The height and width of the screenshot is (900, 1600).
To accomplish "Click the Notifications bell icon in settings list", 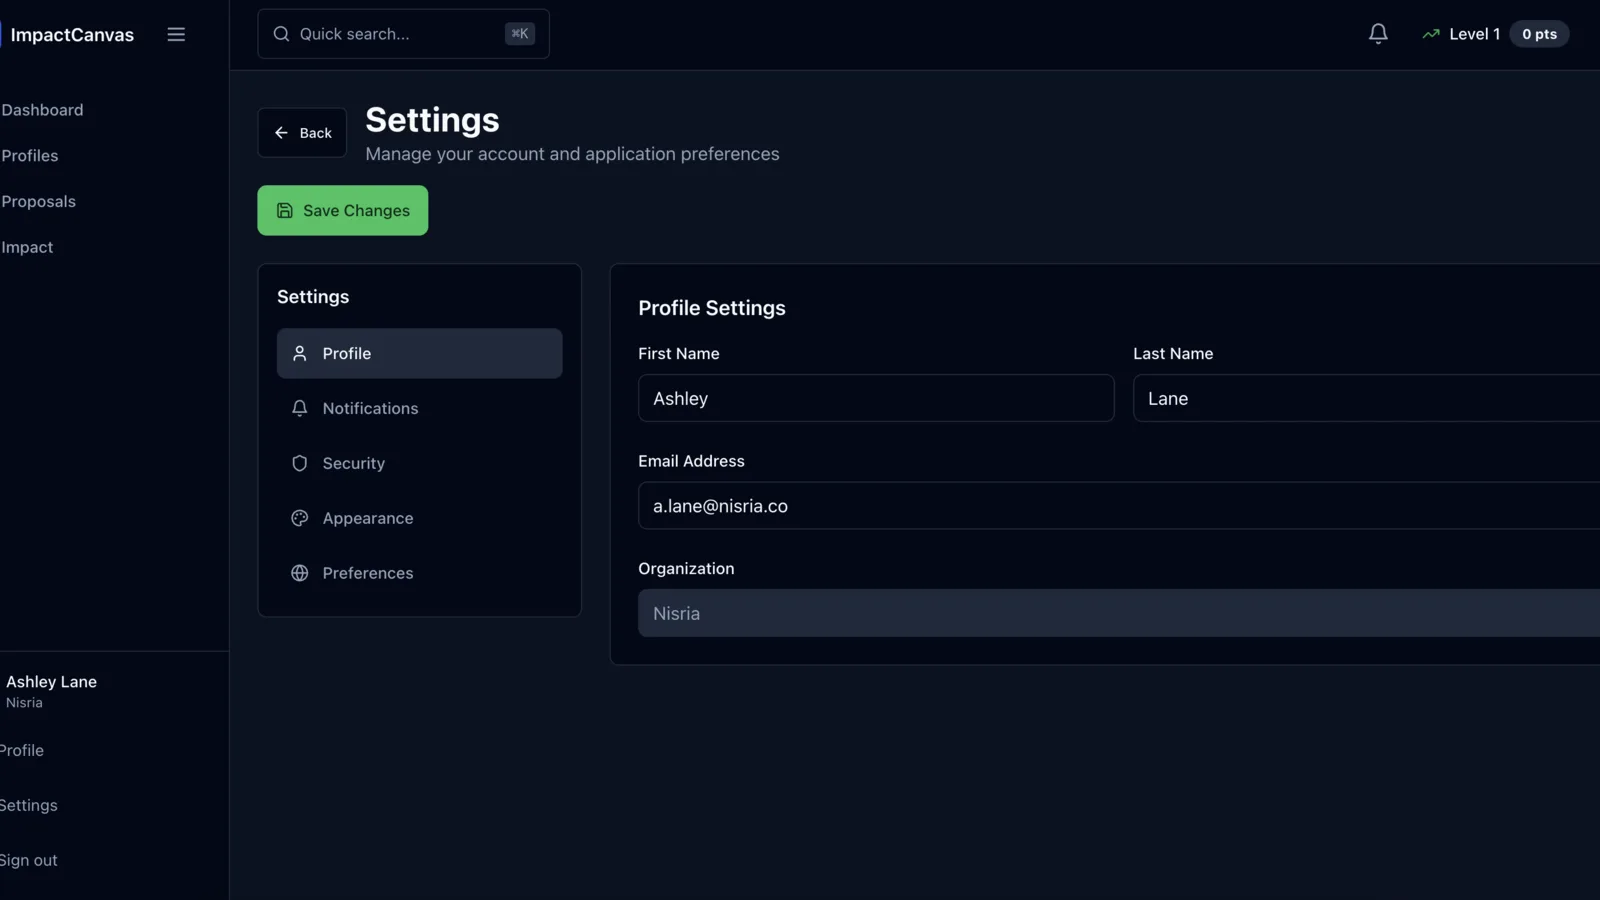I will pyautogui.click(x=299, y=408).
